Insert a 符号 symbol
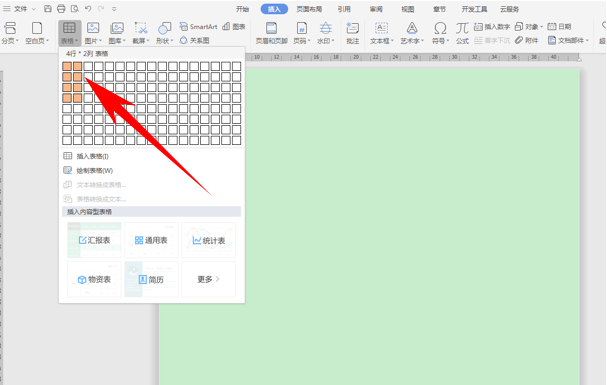607x385 pixels. pos(440,33)
